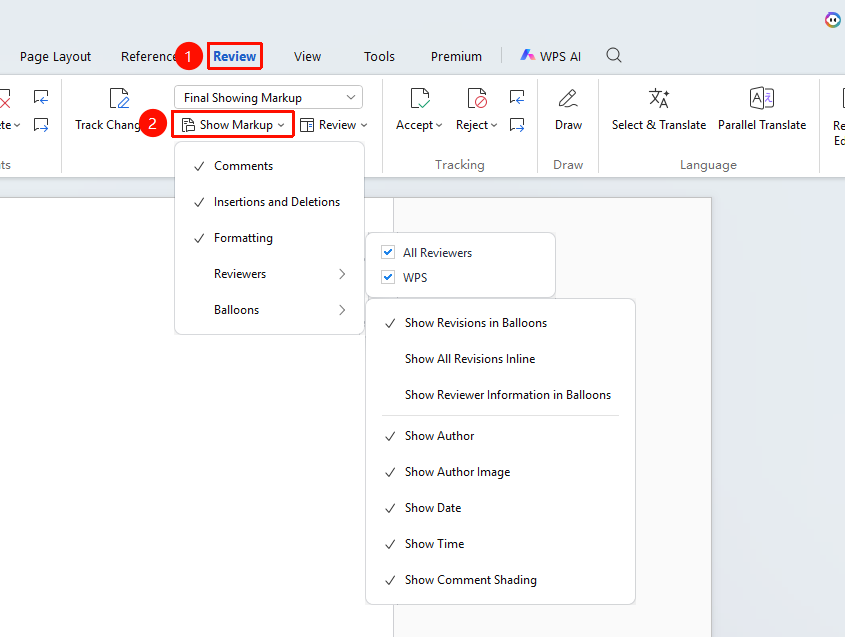Open the Review pane dropdown
The width and height of the screenshot is (845, 637).
(334, 125)
